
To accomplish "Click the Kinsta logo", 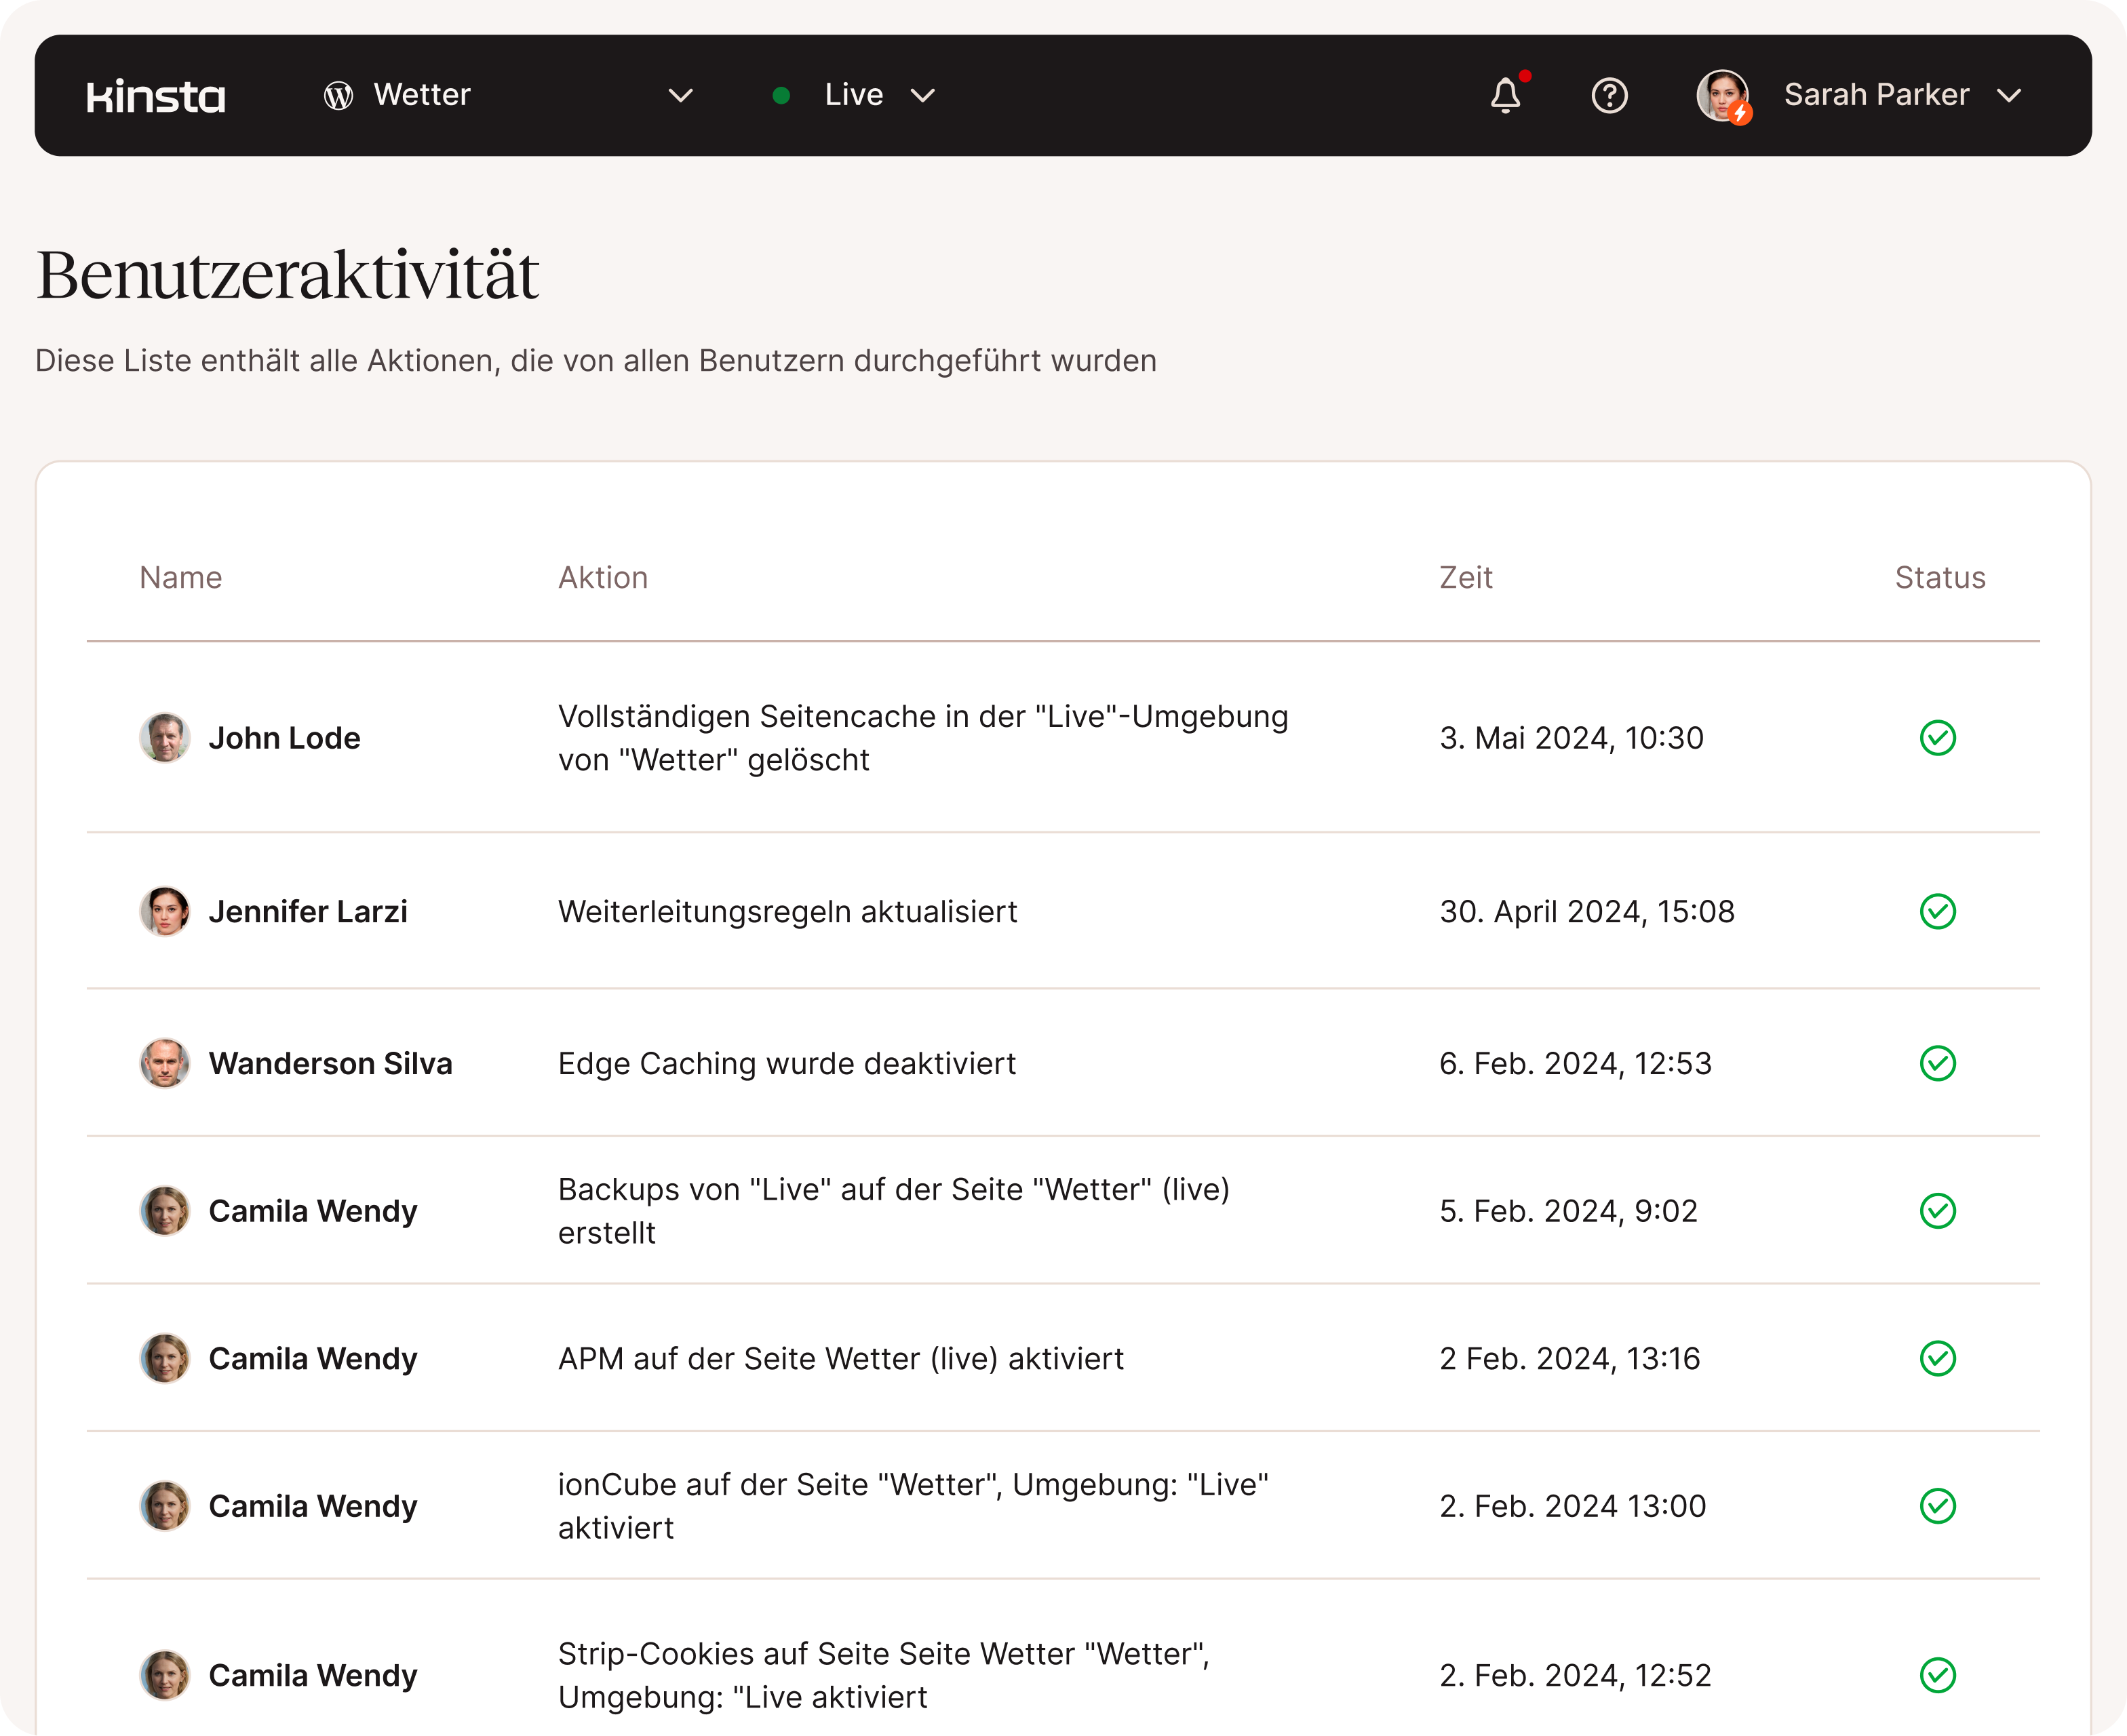I will (x=156, y=96).
